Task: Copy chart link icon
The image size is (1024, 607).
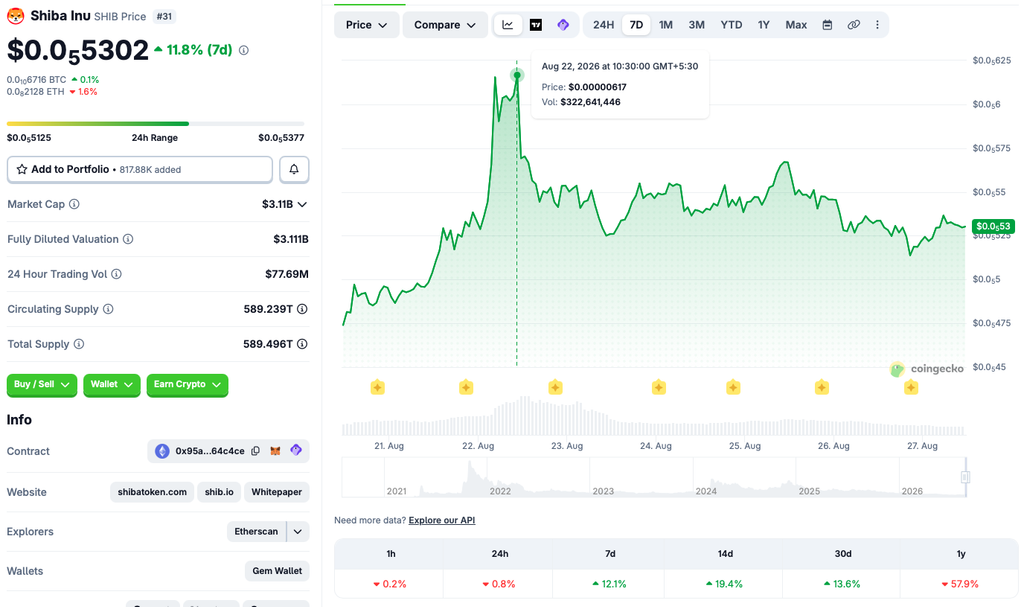Action: [x=854, y=25]
